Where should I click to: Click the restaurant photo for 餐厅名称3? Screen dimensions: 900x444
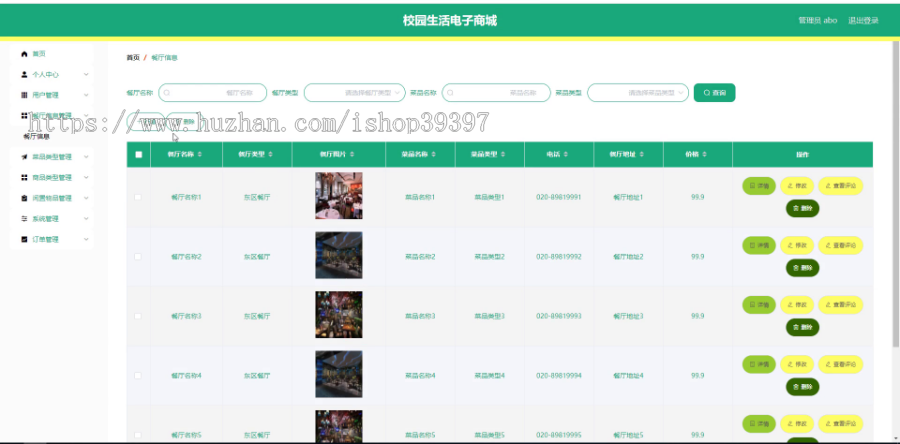(x=339, y=314)
